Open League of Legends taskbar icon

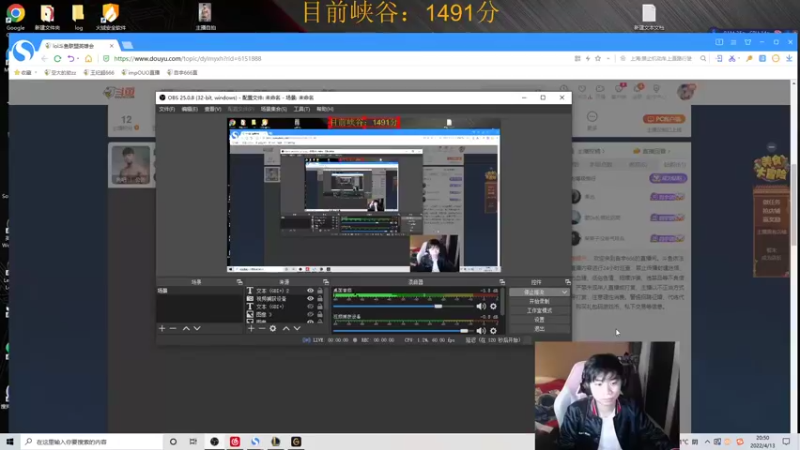pos(276,442)
